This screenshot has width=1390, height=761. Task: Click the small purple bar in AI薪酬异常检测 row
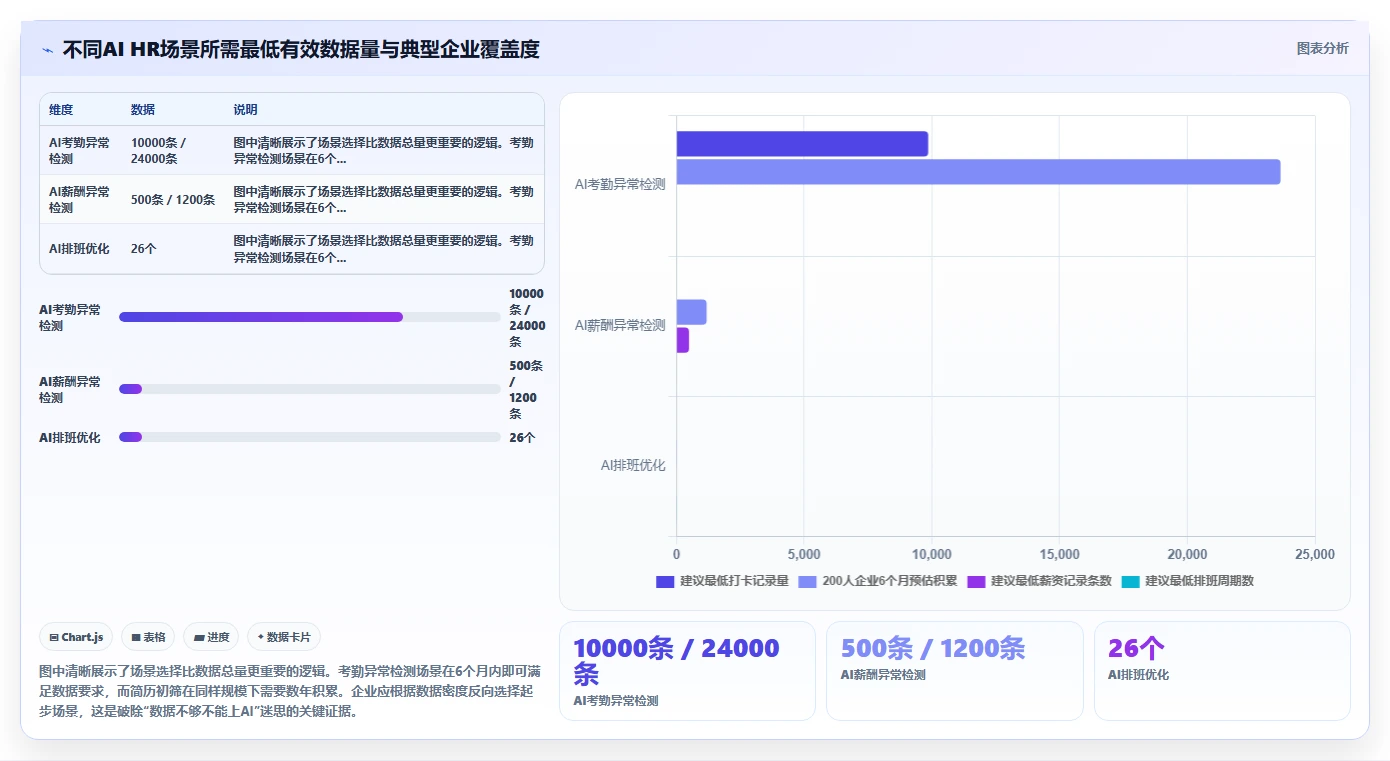(683, 340)
